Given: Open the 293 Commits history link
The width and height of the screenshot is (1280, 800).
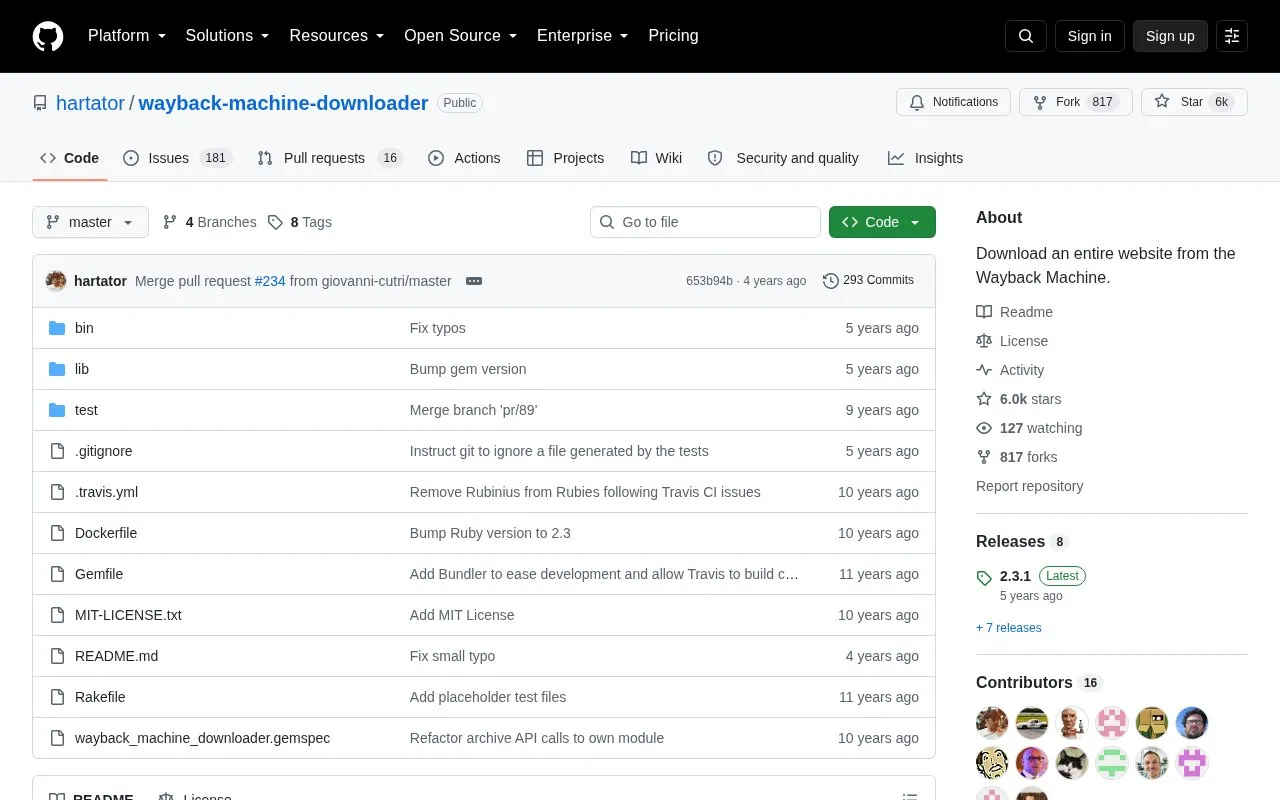Looking at the screenshot, I should click(x=868, y=280).
